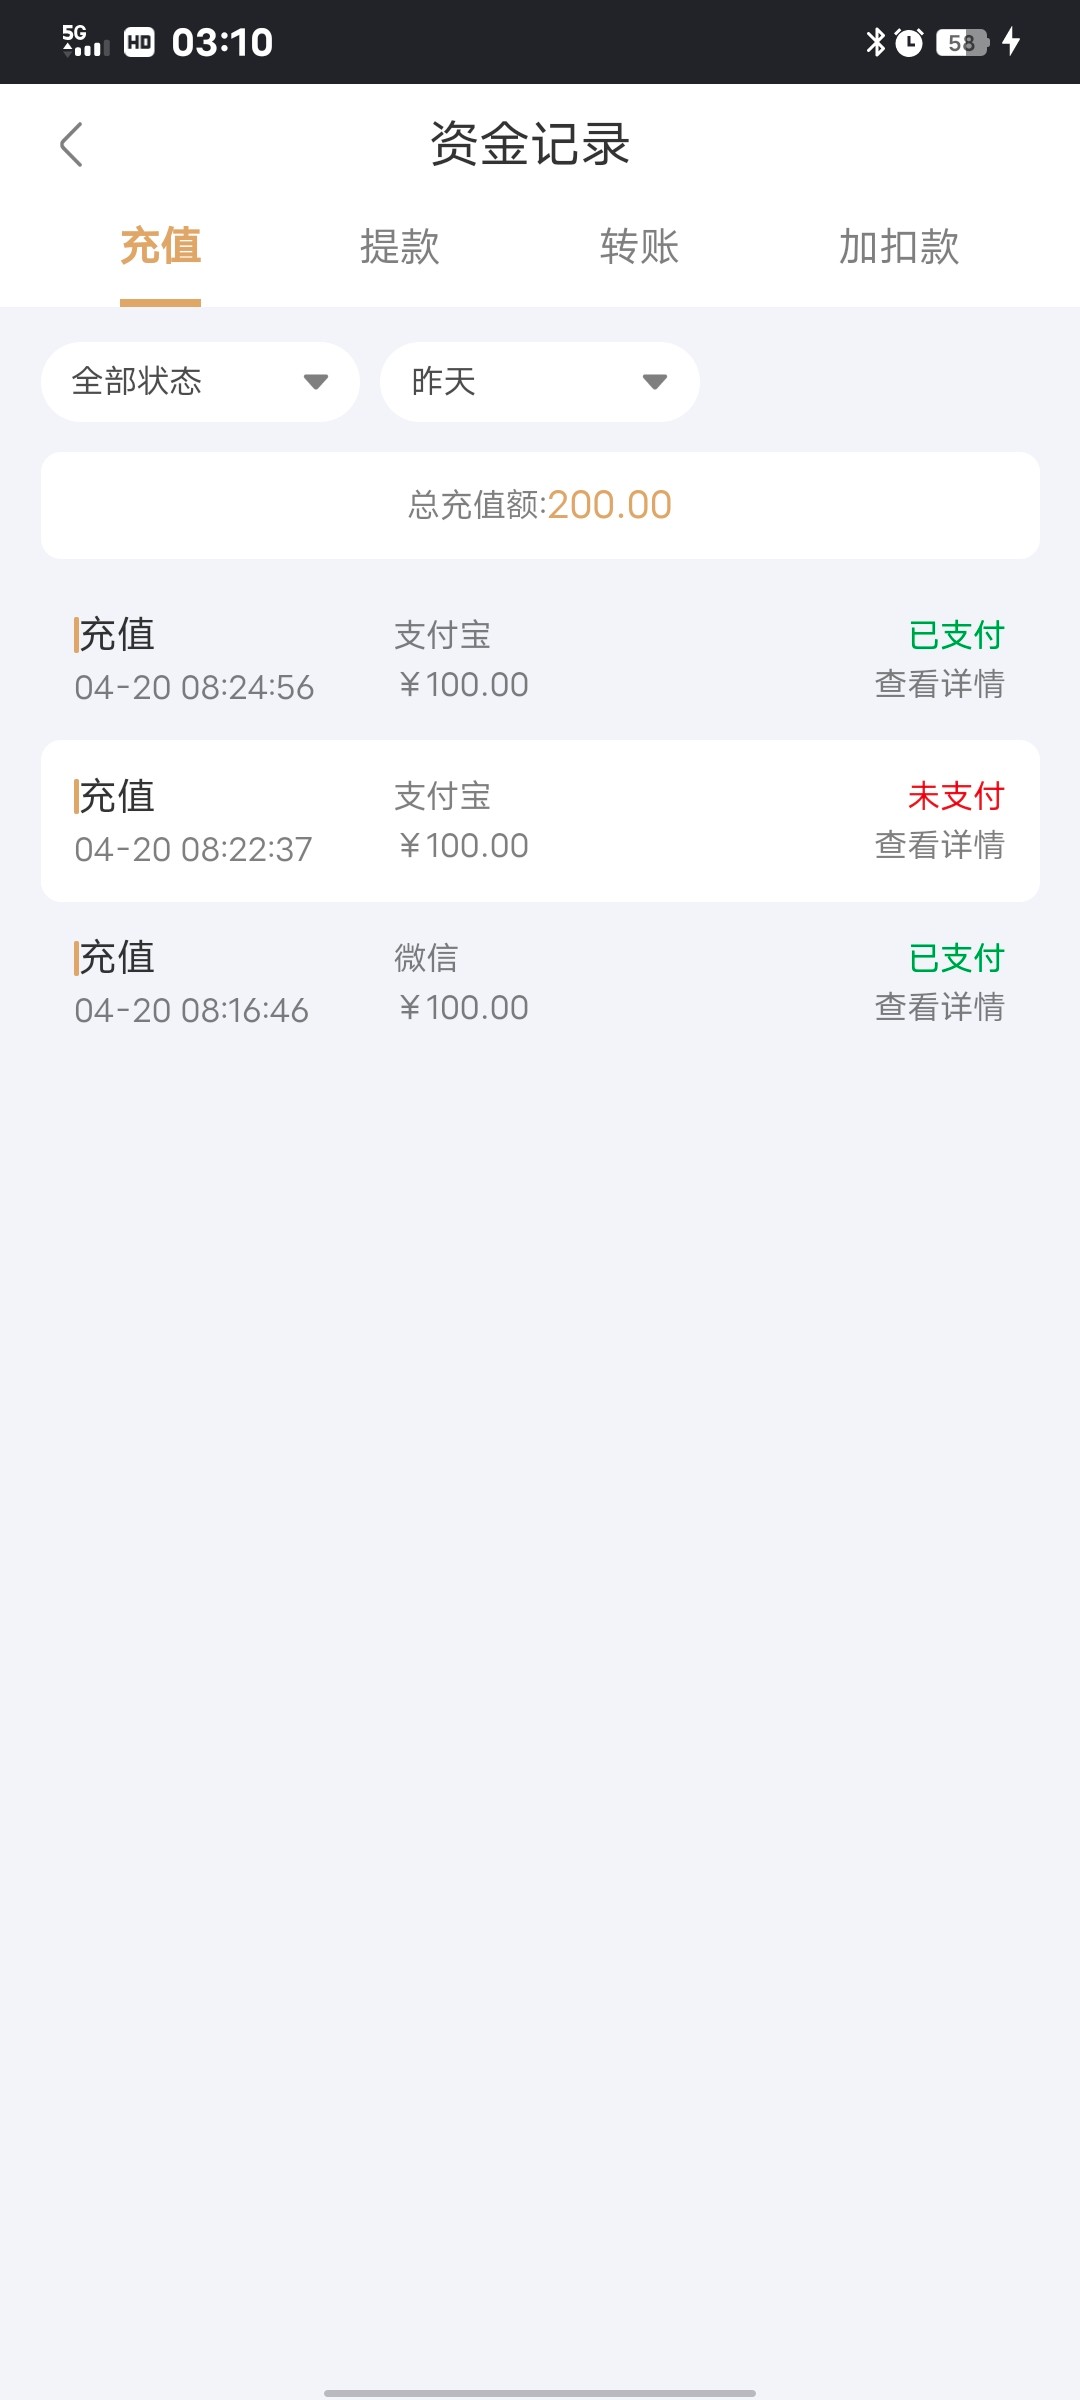Select the 充值 tab
1080x2400 pixels.
coord(161,247)
